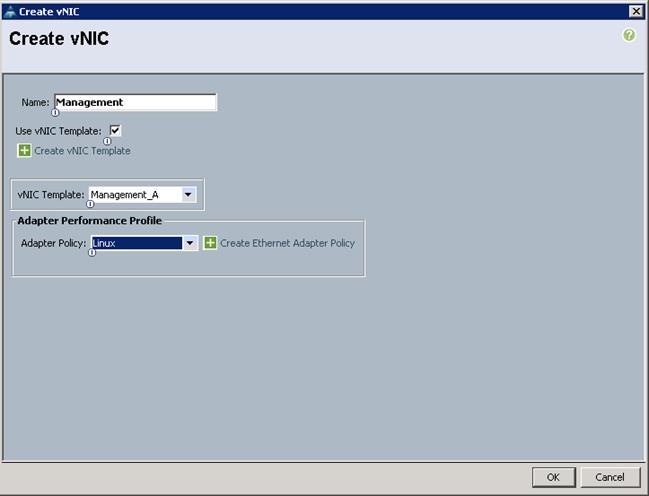Close the Create vNIC window
Screen dimensions: 649x496
coord(636,12)
